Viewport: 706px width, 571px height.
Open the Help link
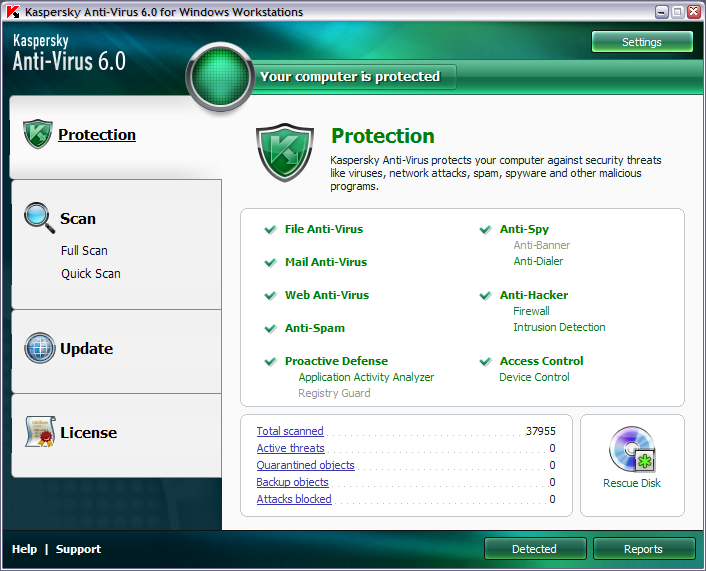click(24, 549)
